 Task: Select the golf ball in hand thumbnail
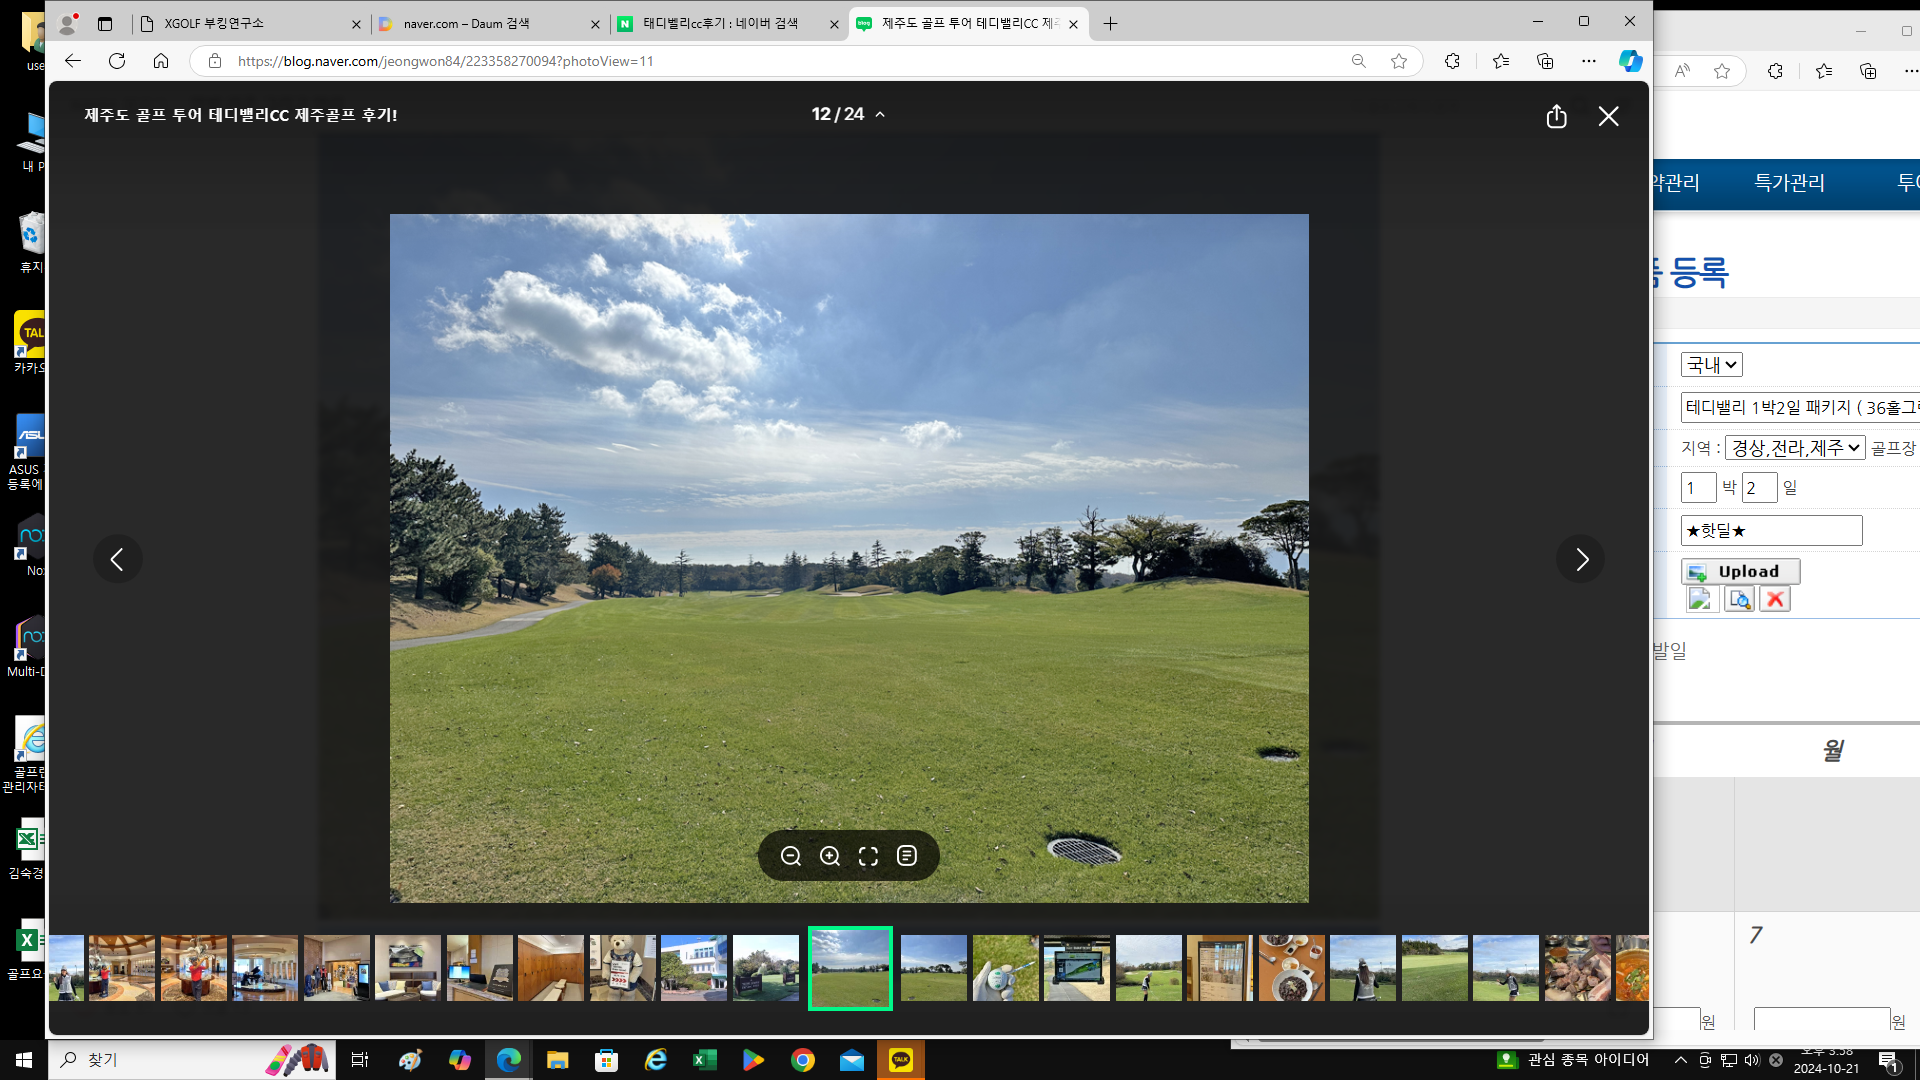pos(1005,968)
